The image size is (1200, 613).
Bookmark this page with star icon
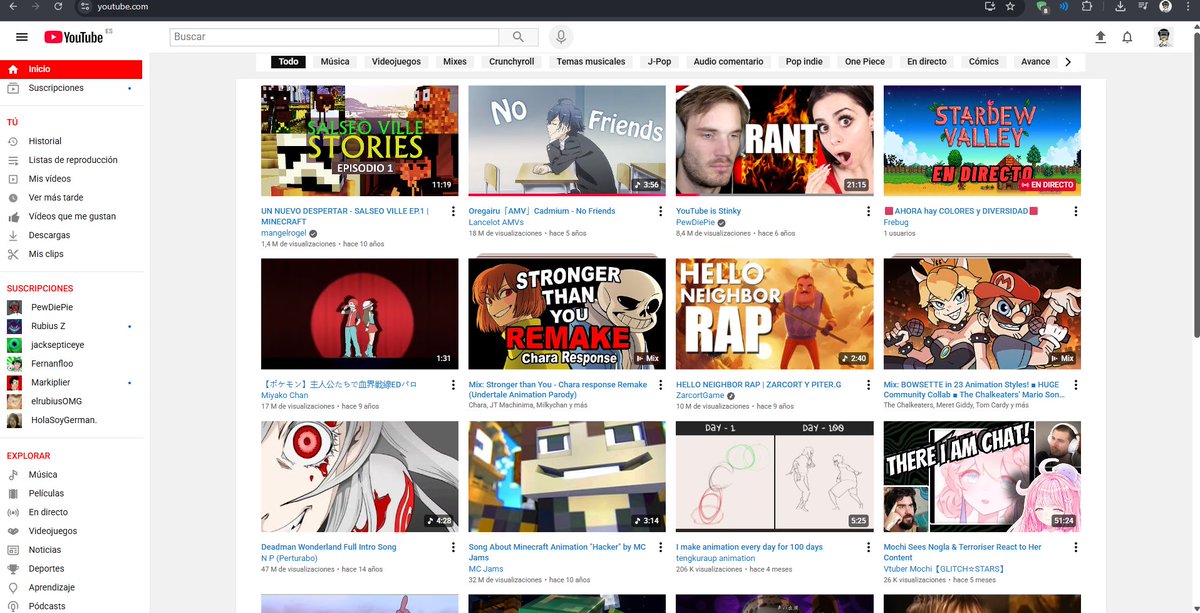[1011, 6]
